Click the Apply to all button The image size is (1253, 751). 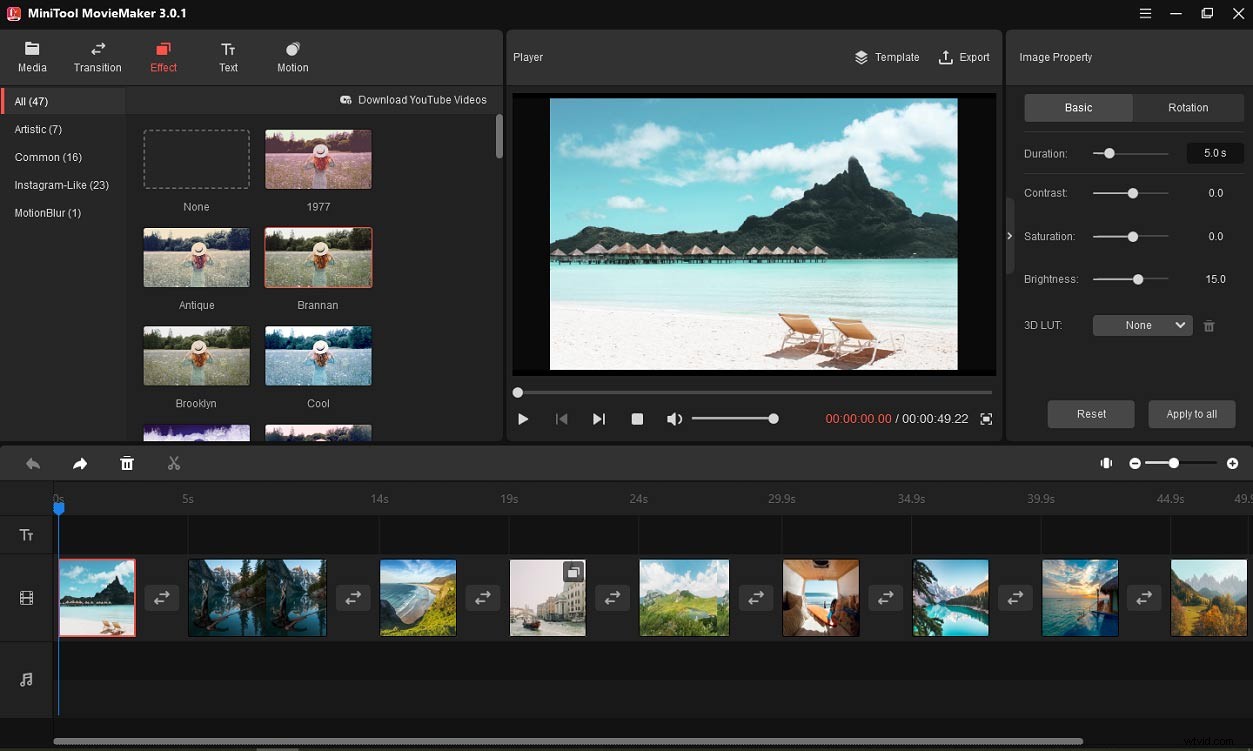tap(1191, 413)
